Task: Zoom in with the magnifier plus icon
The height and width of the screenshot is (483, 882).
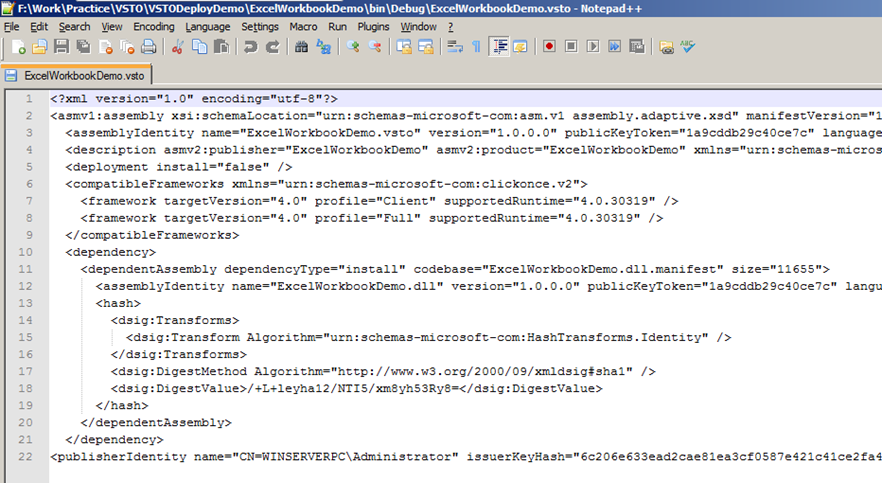Action: 353,47
